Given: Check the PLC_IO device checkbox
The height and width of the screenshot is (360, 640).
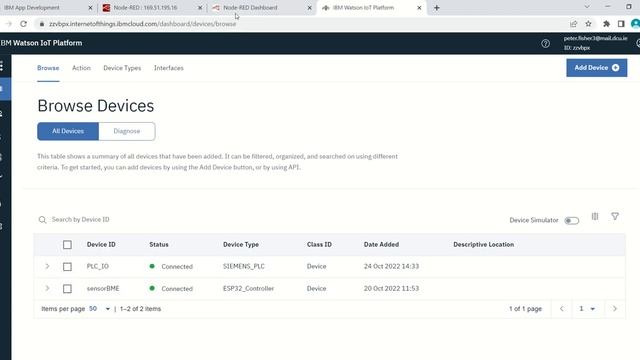Looking at the screenshot, I should pyautogui.click(x=67, y=267).
